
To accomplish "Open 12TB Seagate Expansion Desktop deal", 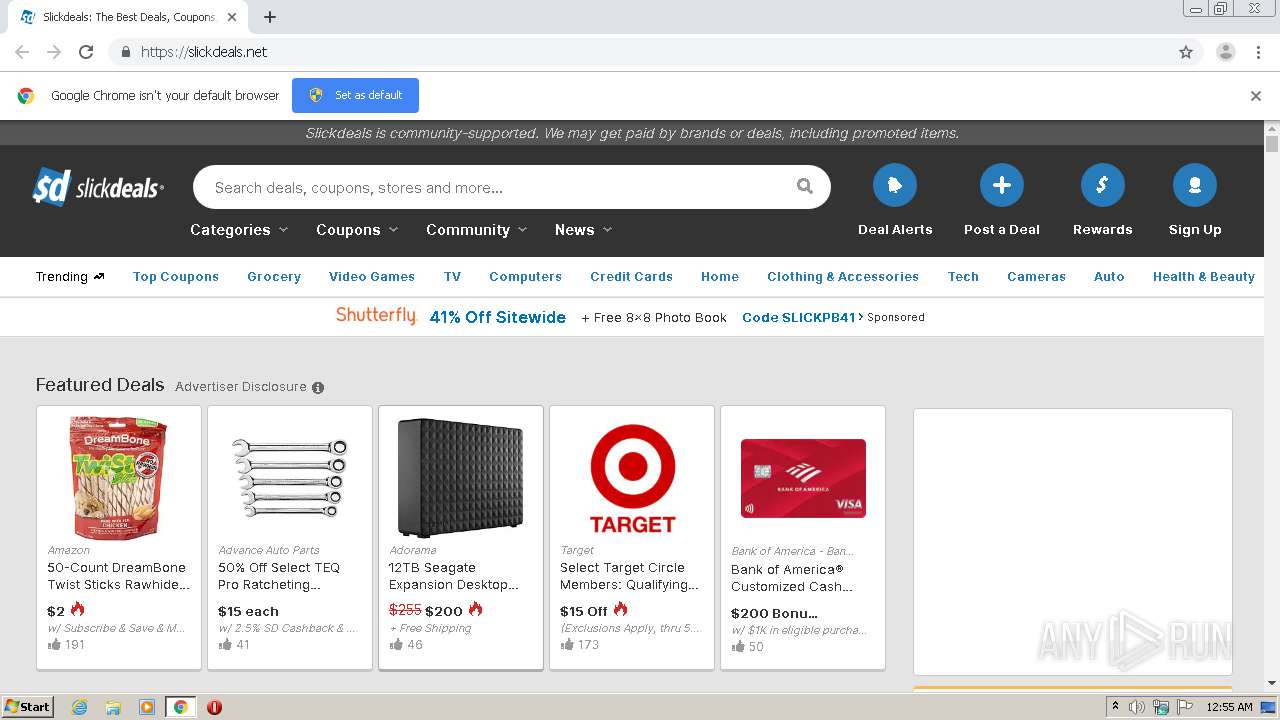I will (x=454, y=576).
